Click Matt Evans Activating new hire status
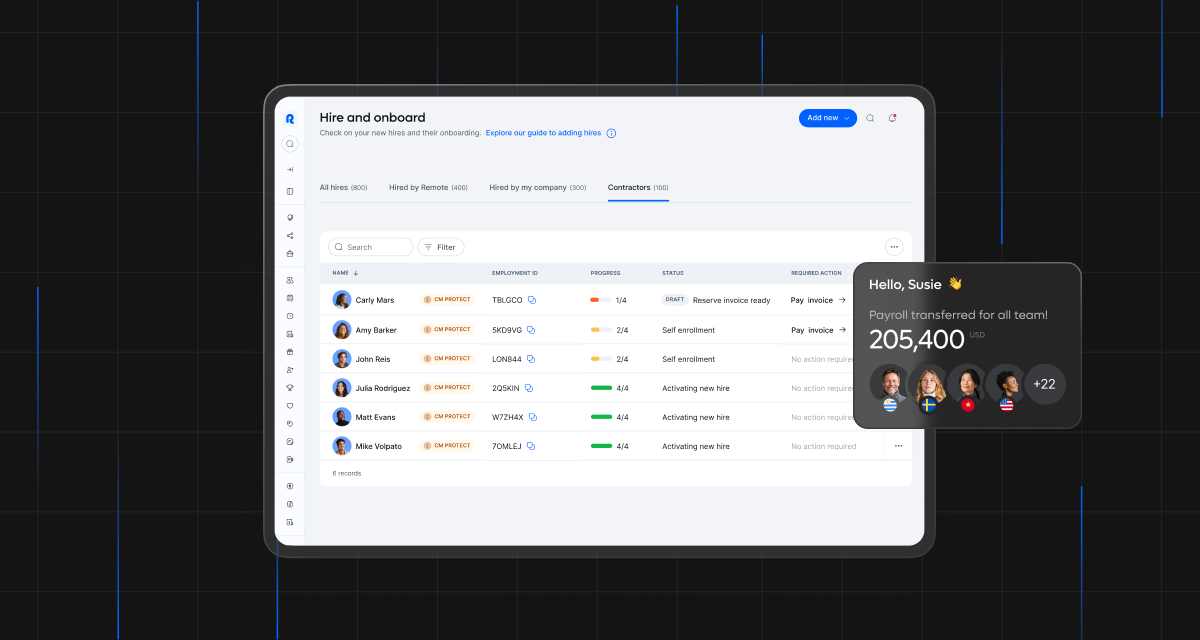 [x=696, y=417]
